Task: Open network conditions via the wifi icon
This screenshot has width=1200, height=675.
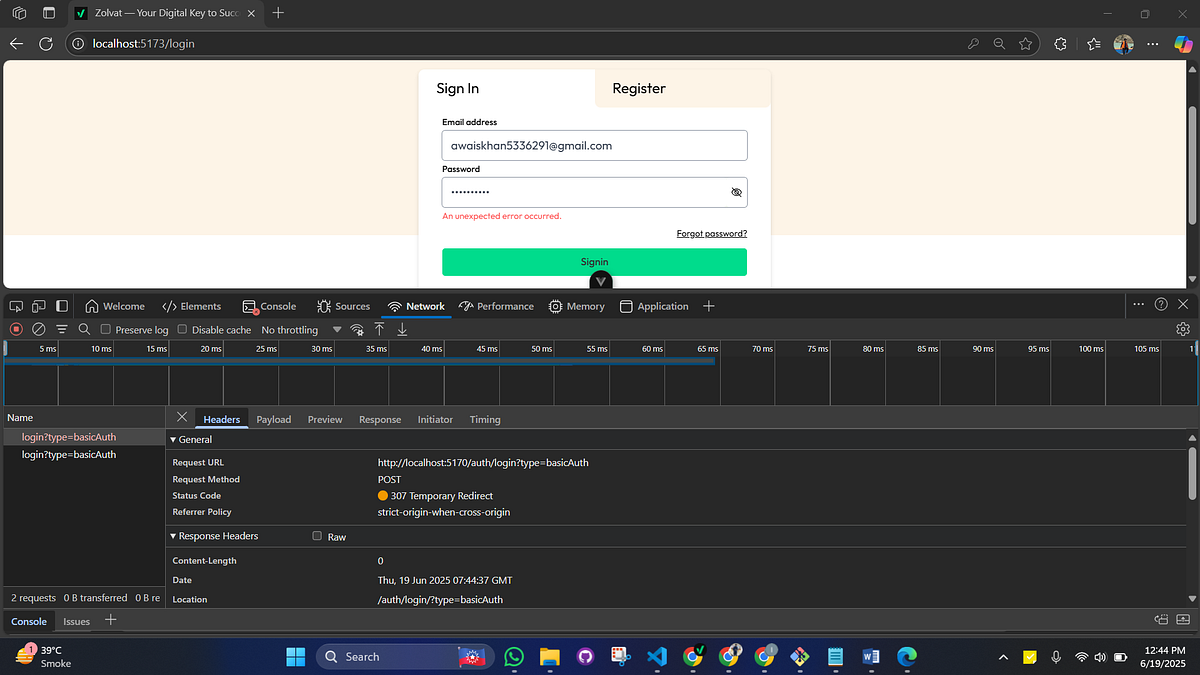Action: coord(357,329)
